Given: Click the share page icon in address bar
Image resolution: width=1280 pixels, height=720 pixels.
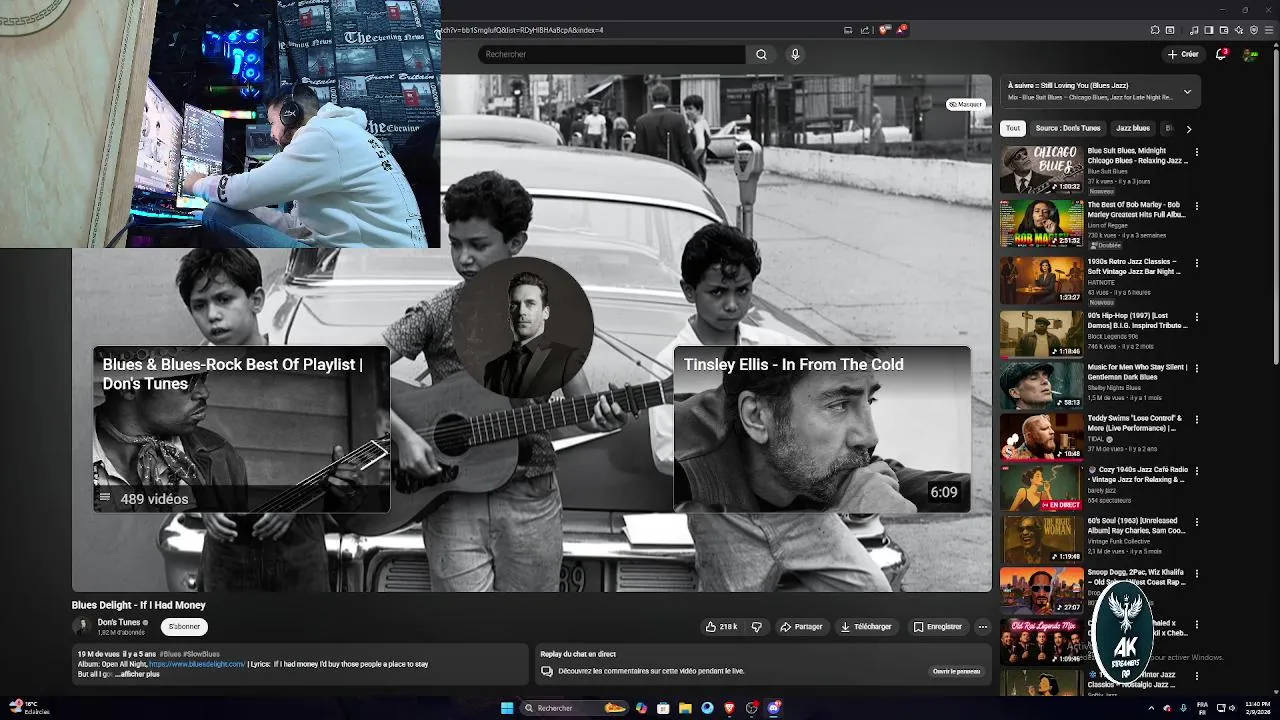Looking at the screenshot, I should [865, 30].
